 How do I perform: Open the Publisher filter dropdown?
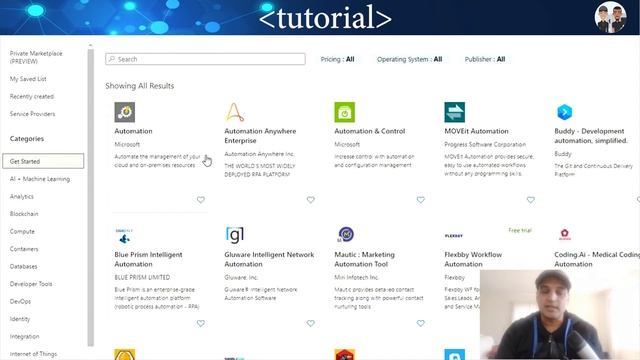485,59
